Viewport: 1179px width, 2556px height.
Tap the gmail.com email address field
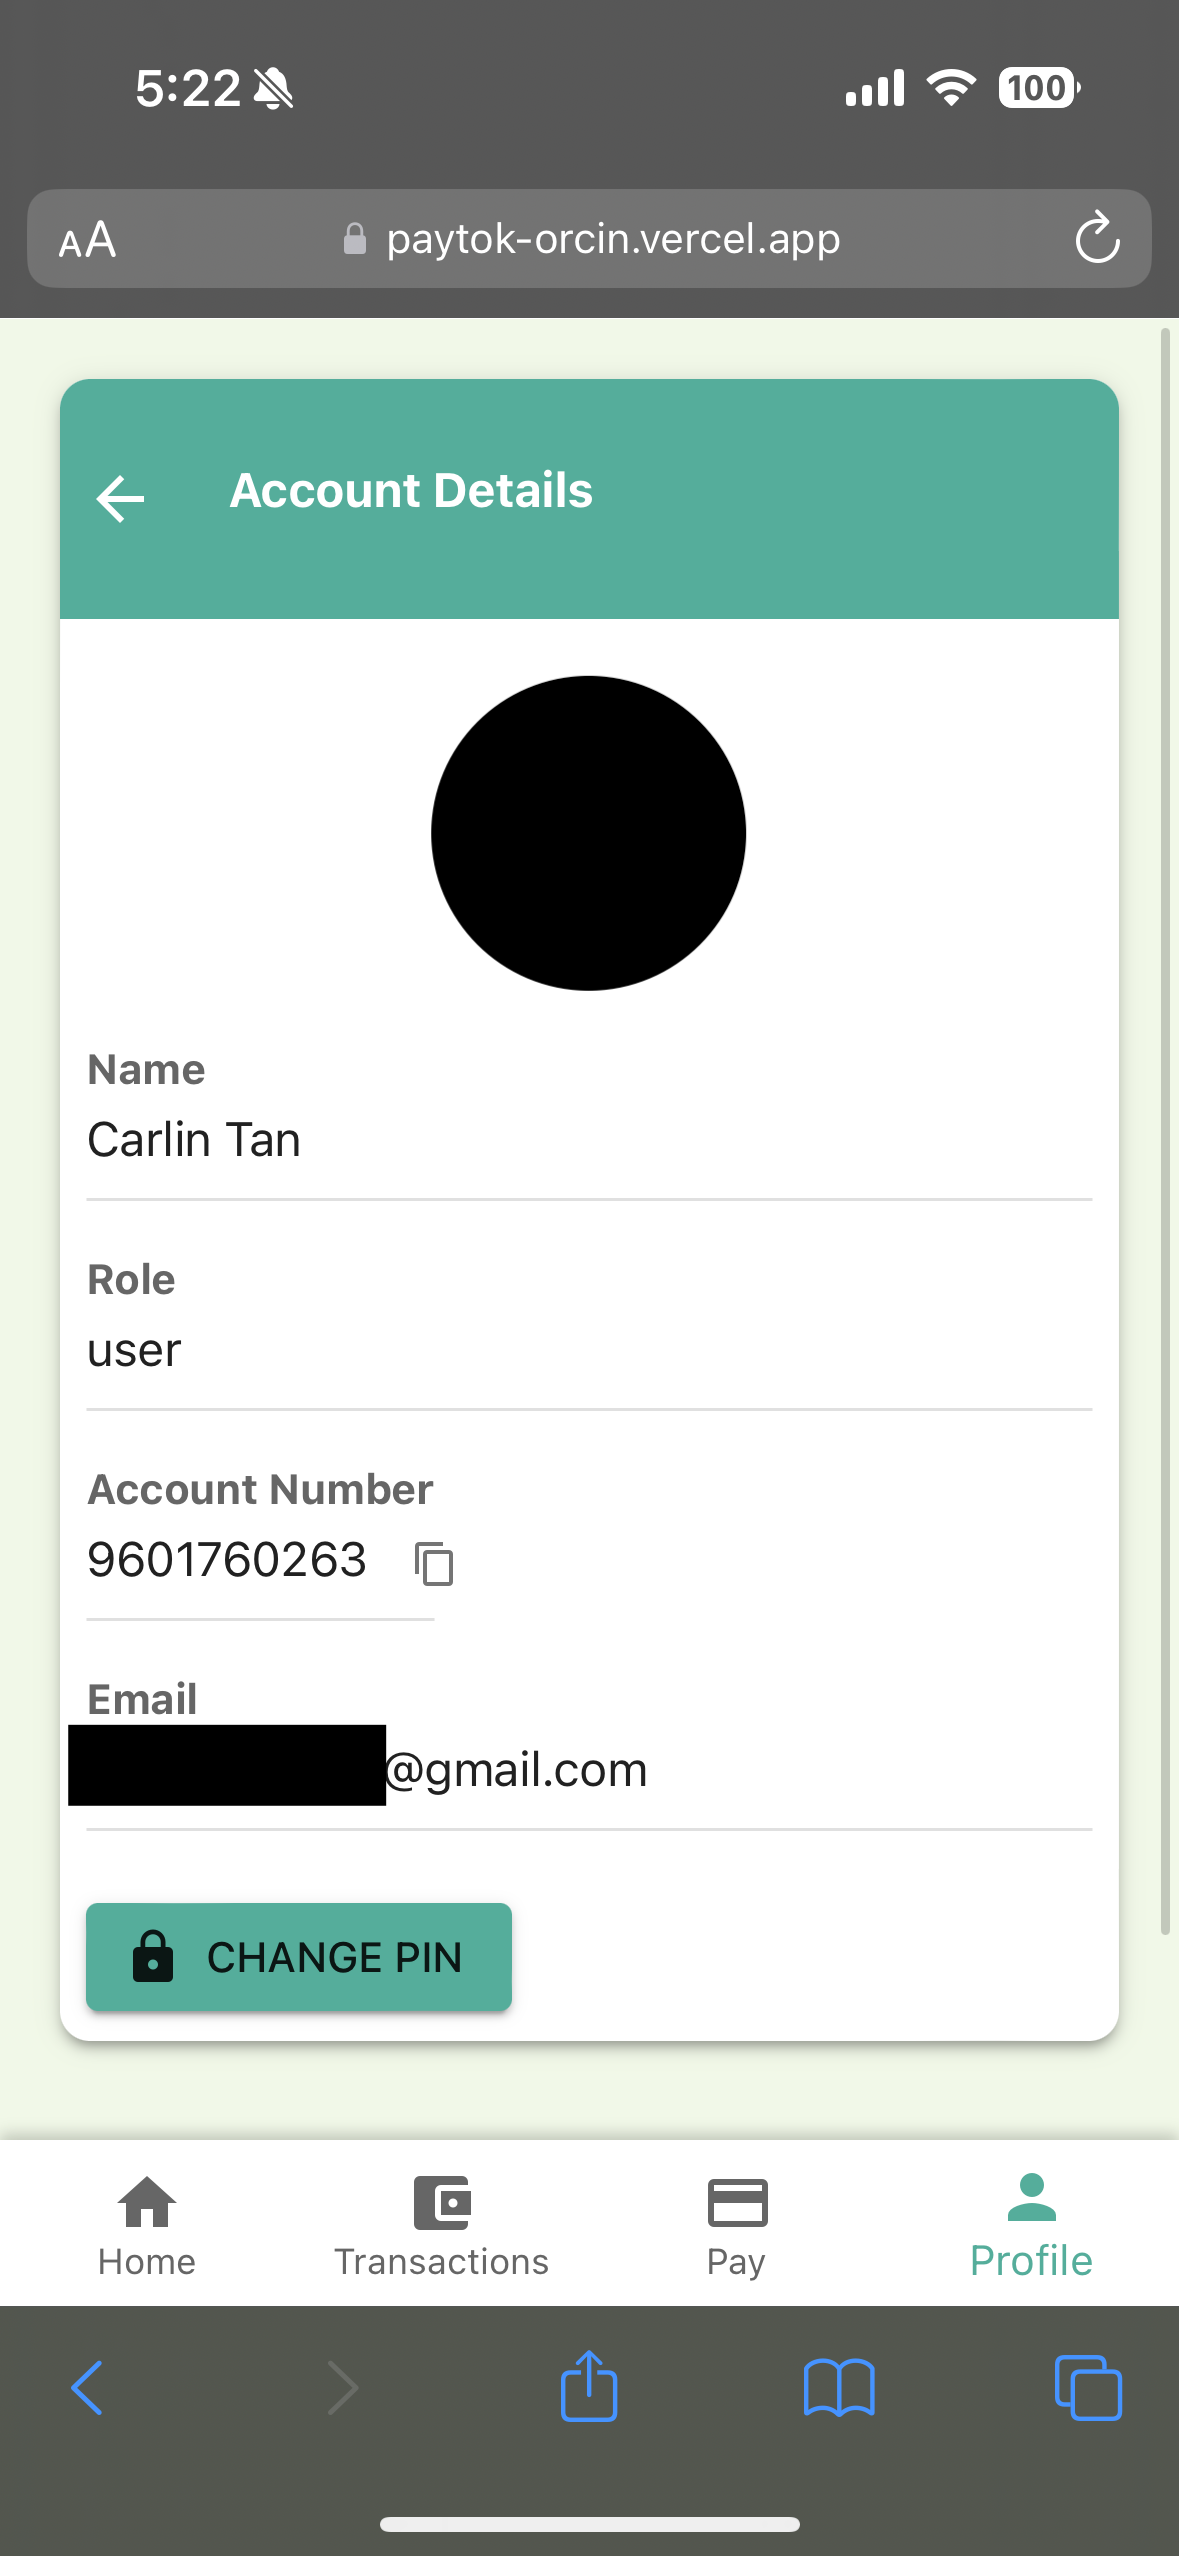point(589,1768)
